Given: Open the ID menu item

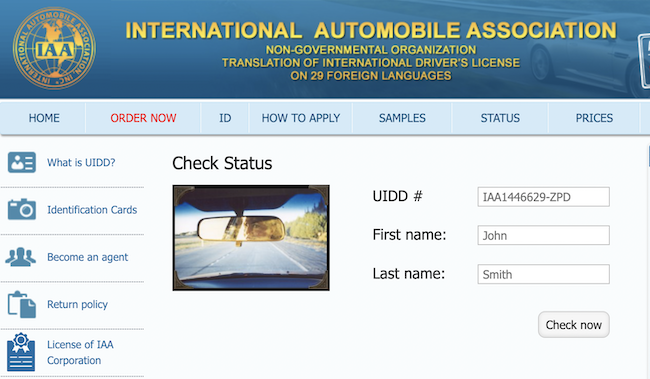Looking at the screenshot, I should click(x=225, y=118).
